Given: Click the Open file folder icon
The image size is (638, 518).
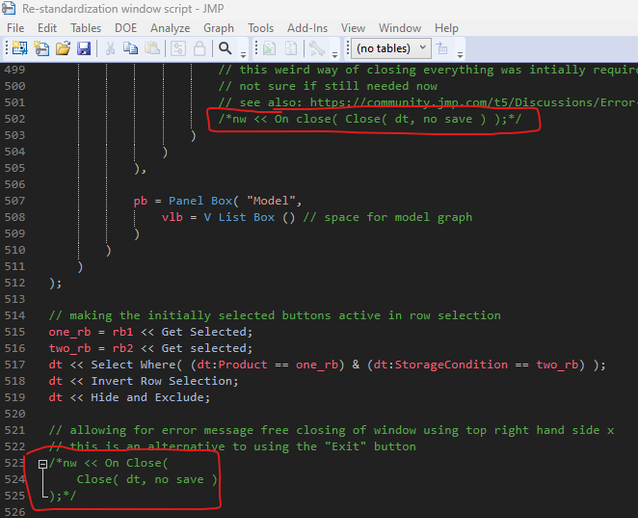Looking at the screenshot, I should (x=63, y=48).
